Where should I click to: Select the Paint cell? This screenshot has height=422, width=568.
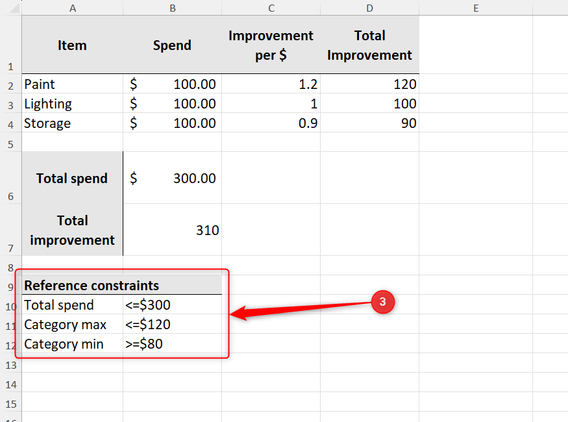pyautogui.click(x=72, y=84)
